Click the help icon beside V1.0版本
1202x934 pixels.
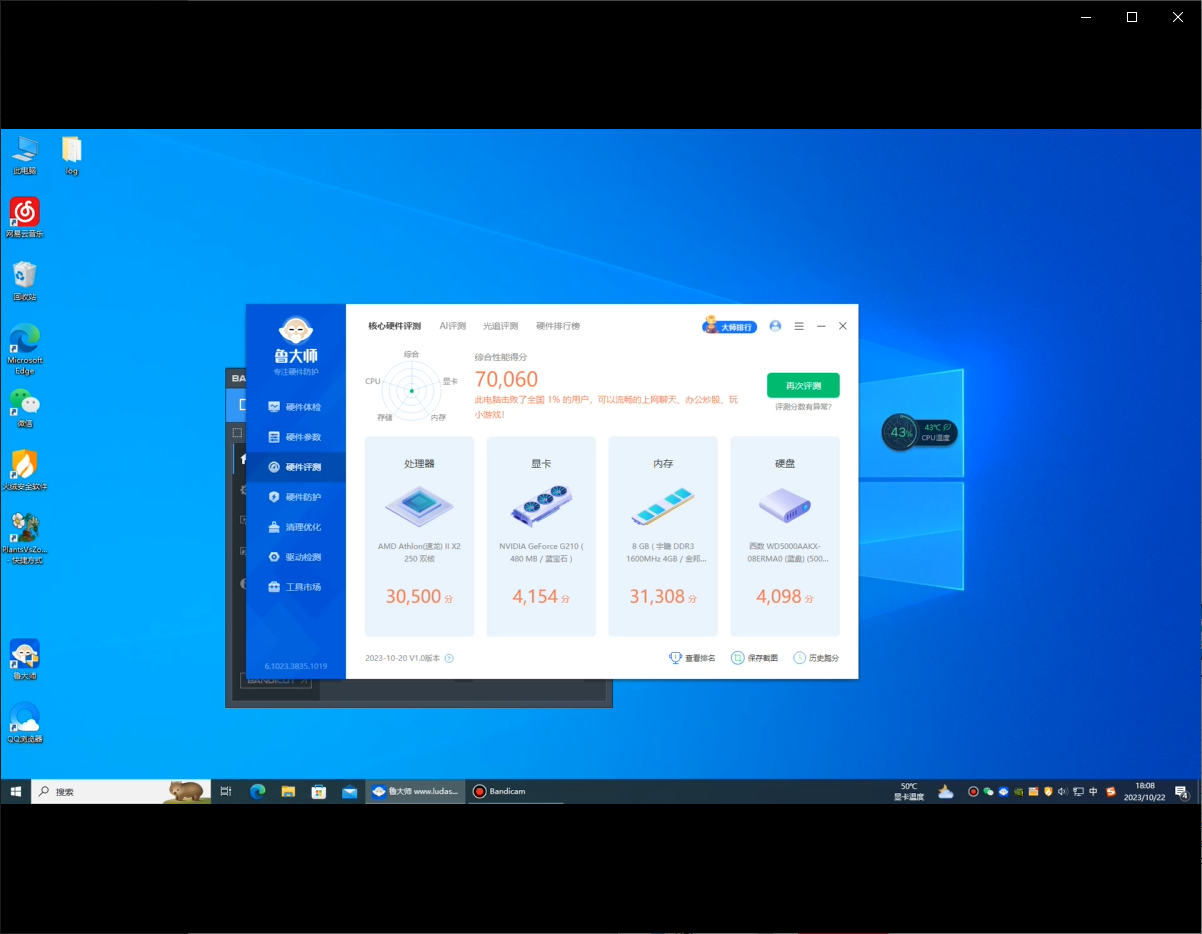[x=449, y=658]
